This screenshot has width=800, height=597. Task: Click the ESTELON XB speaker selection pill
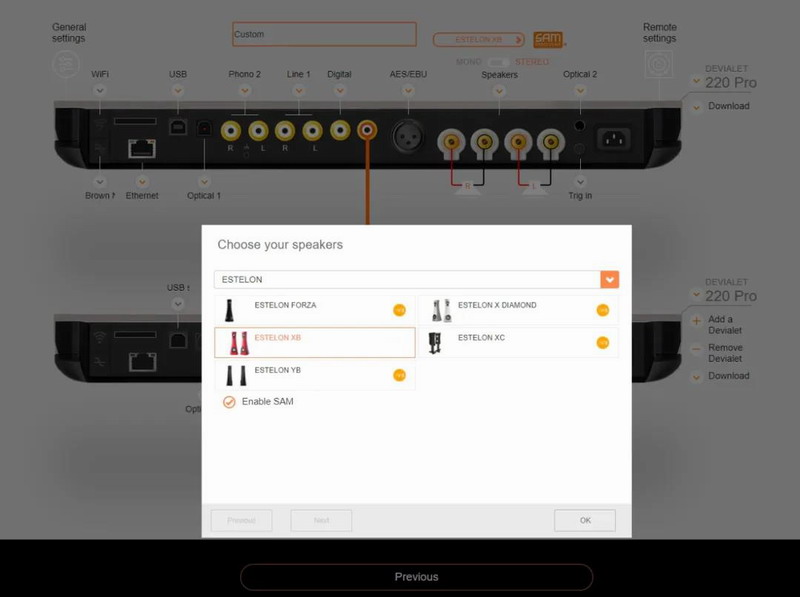click(479, 39)
